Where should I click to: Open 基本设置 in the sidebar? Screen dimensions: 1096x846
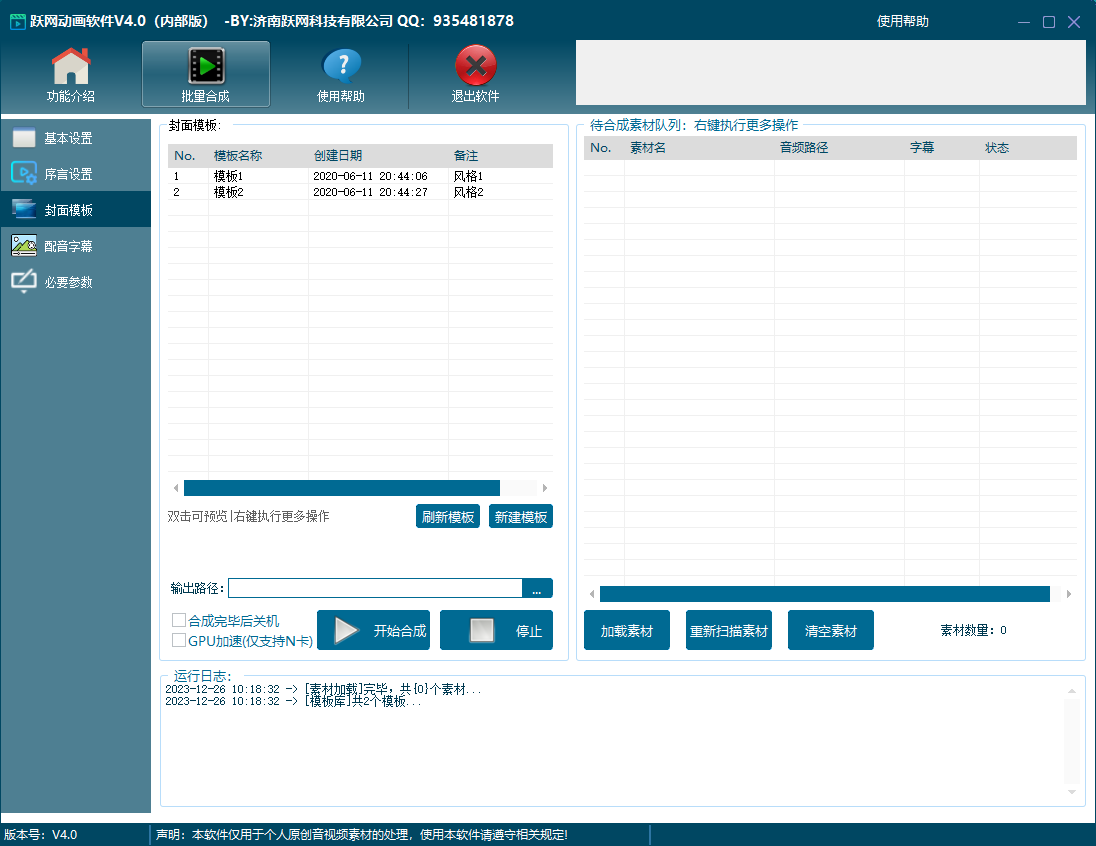[x=68, y=138]
